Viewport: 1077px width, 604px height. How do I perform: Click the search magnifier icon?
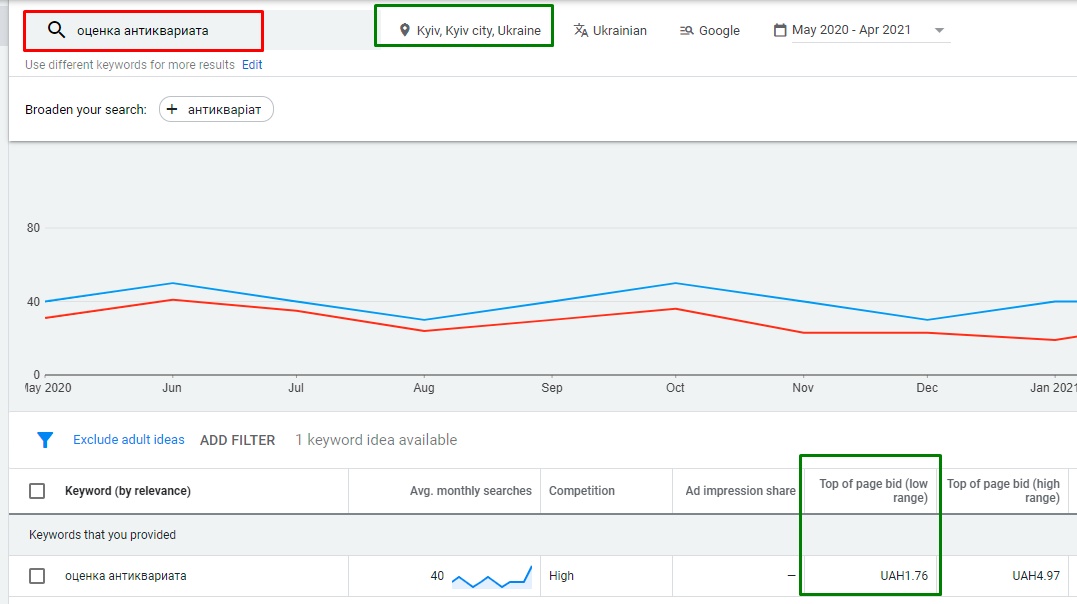tap(56, 30)
